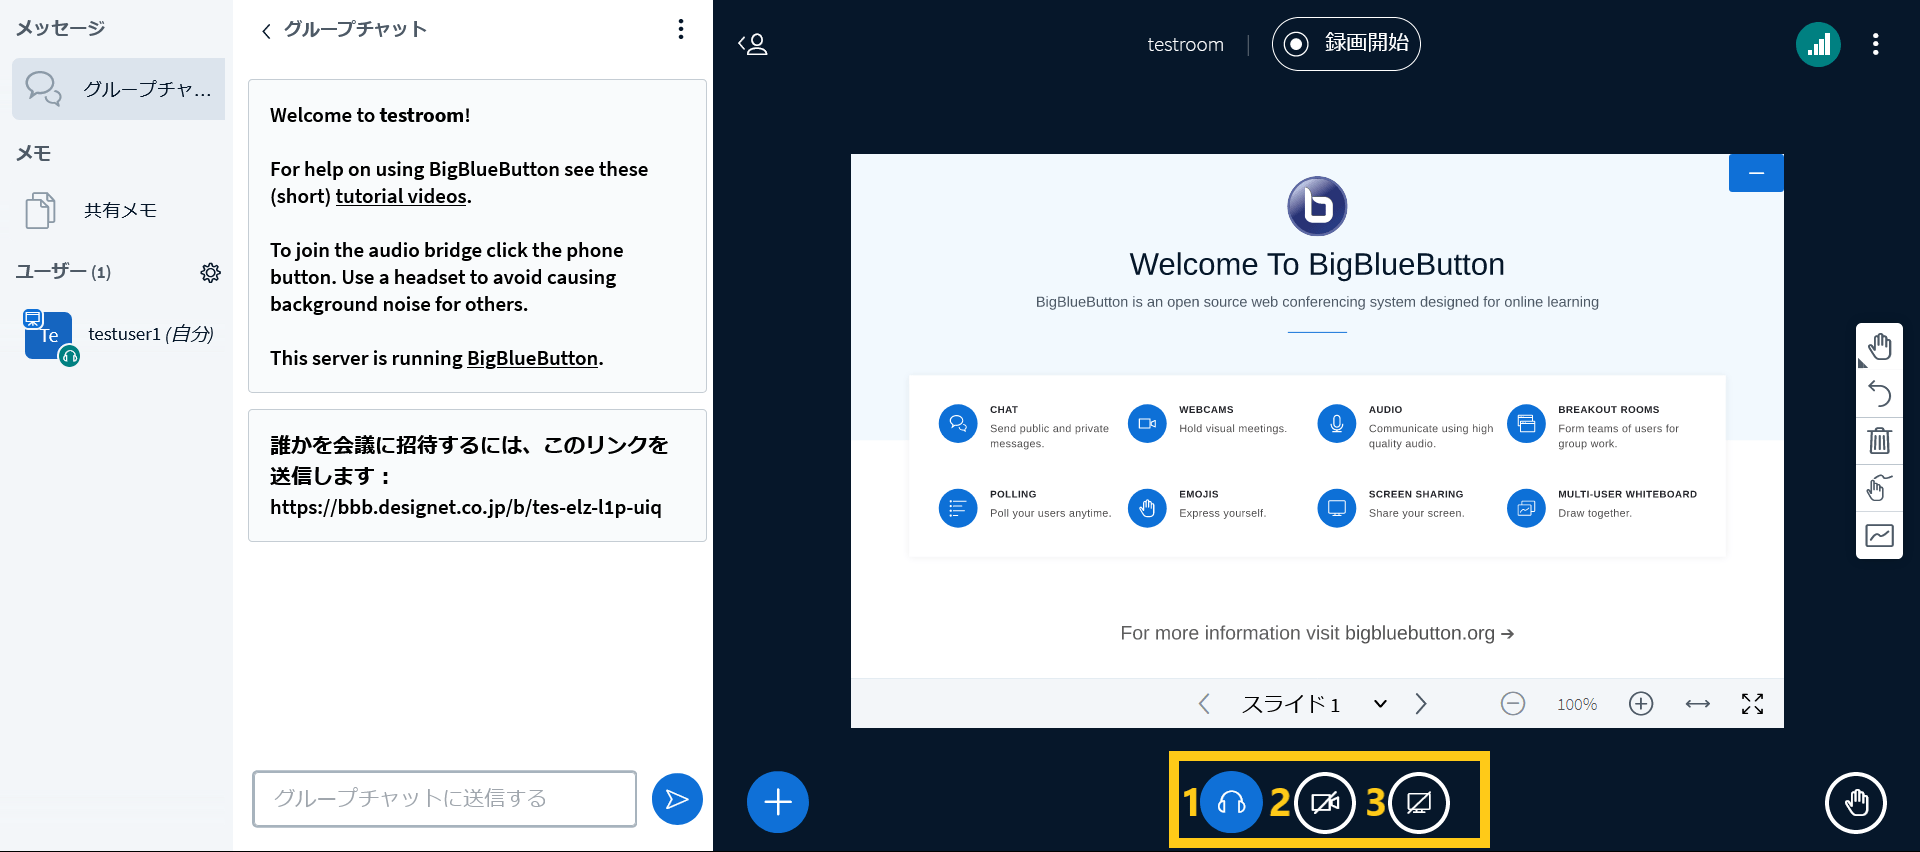
Task: Click the SCREEN SHARING icon on slide
Action: [x=1336, y=508]
